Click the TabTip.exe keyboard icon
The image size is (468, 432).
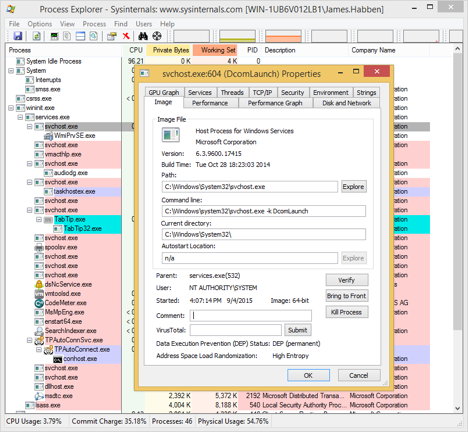pyautogui.click(x=48, y=219)
